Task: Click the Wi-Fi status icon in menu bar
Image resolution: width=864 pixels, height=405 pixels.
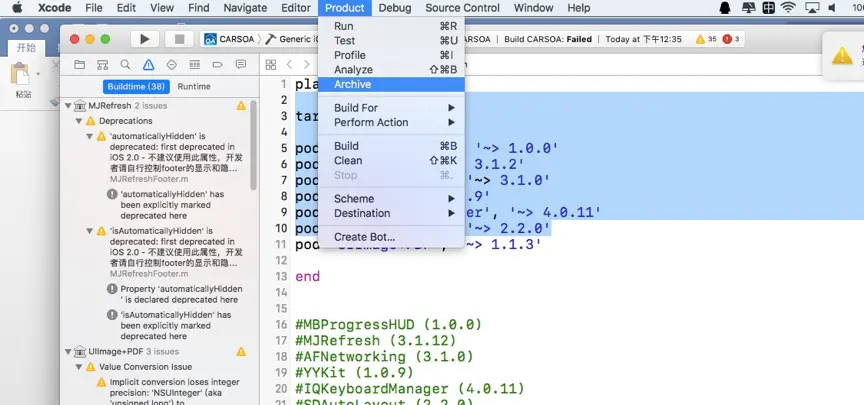Action: click(789, 8)
